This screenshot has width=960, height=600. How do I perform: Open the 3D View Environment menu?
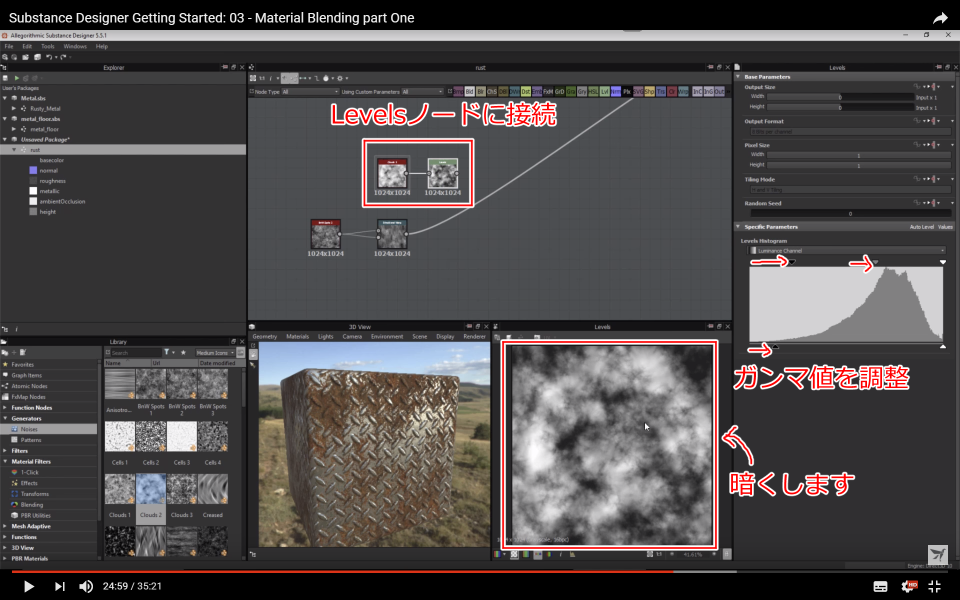click(x=387, y=336)
